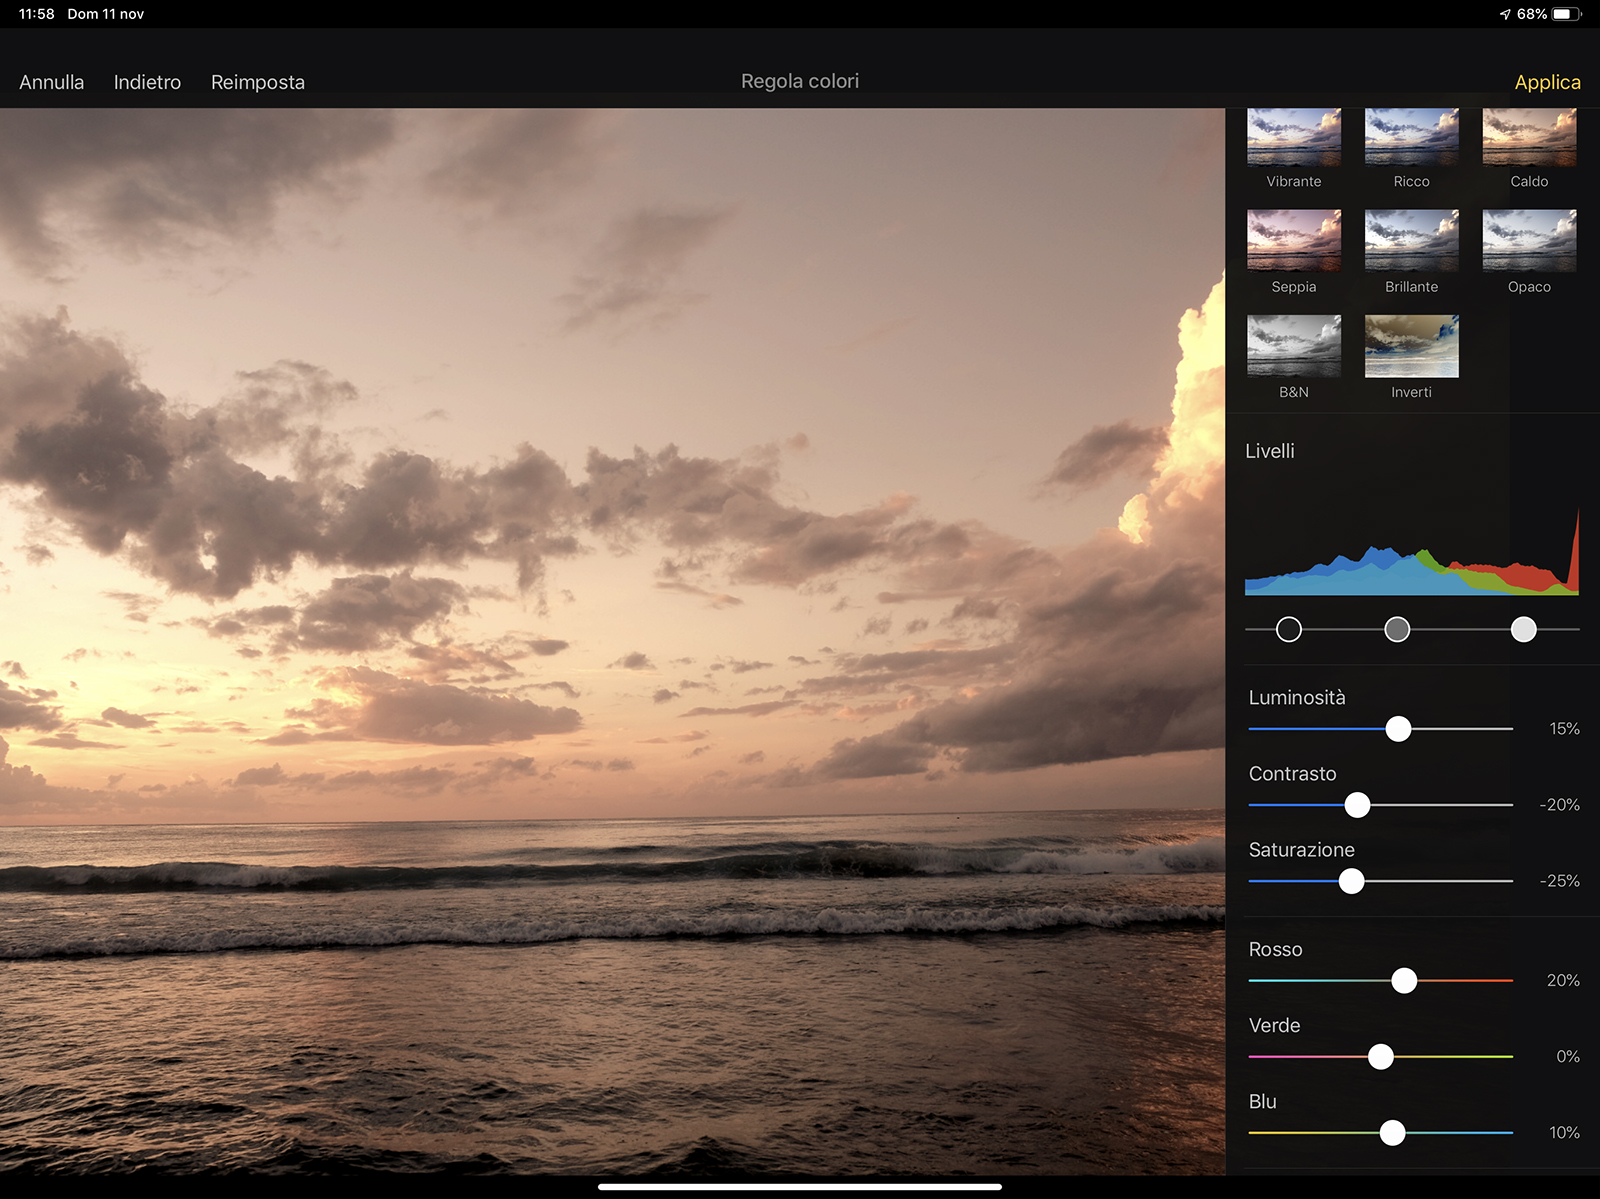Image resolution: width=1600 pixels, height=1199 pixels.
Task: Apply changes with the Applica button
Action: click(1547, 82)
